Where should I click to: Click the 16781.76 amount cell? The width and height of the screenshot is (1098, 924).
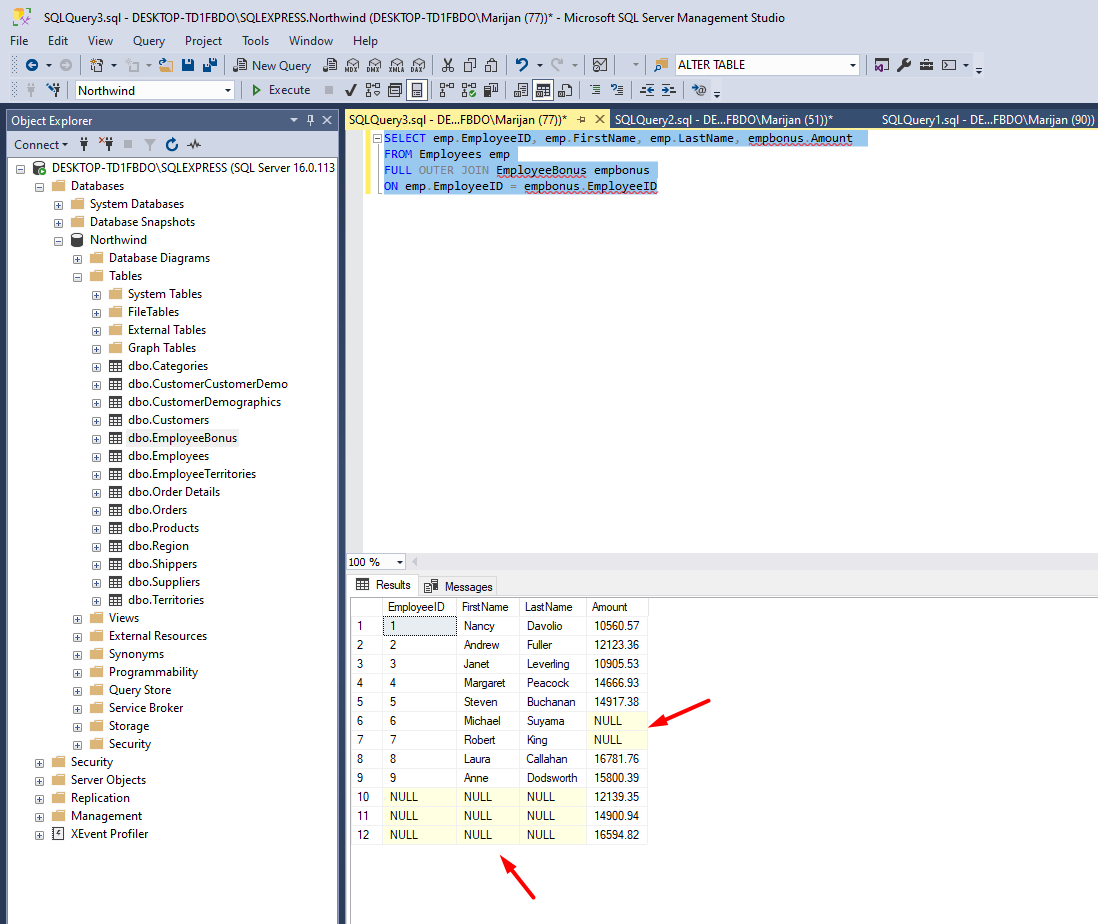[617, 759]
